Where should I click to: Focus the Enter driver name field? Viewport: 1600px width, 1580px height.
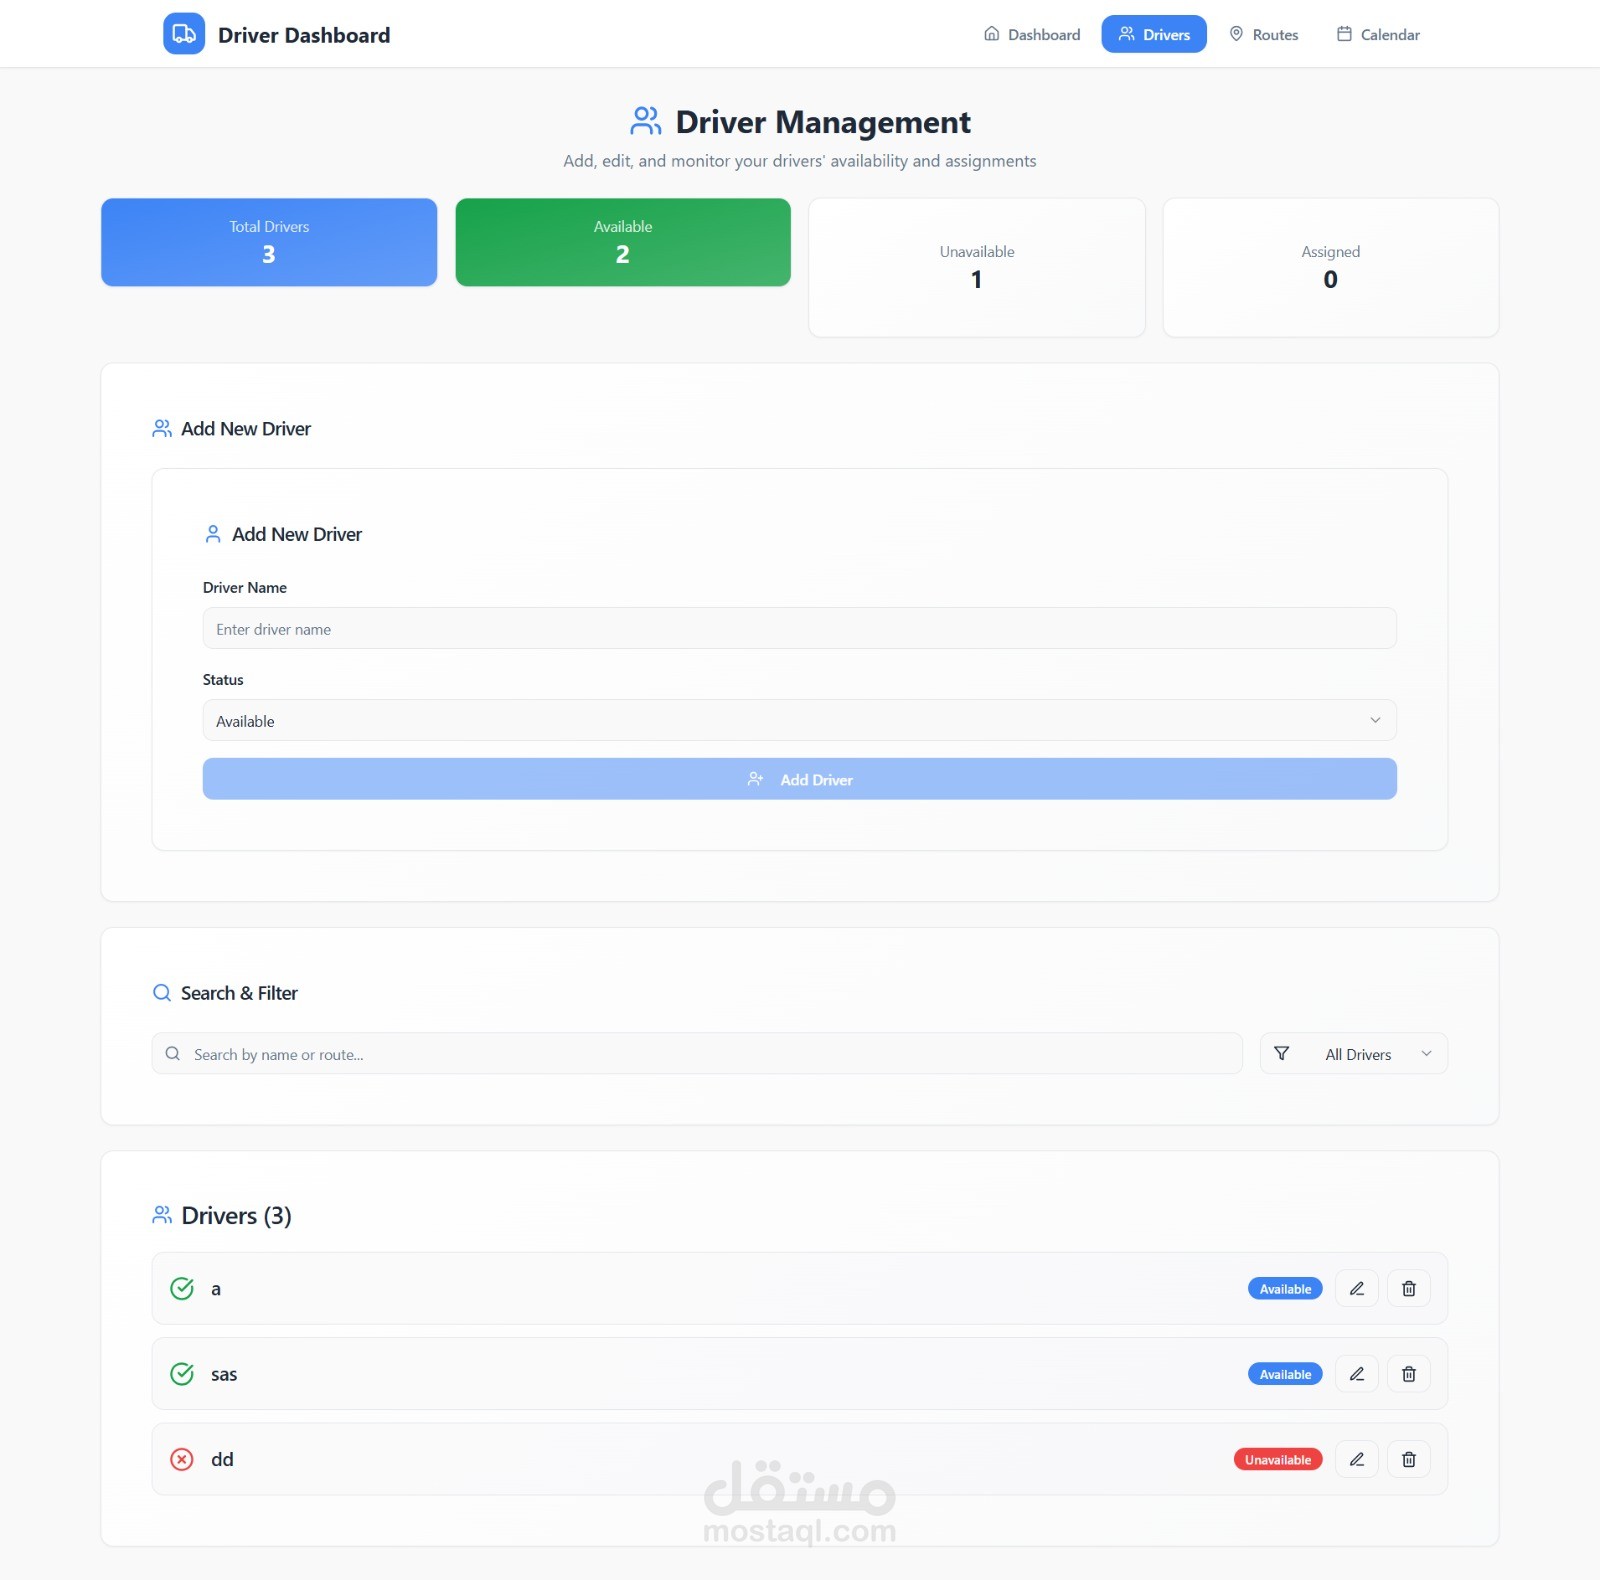point(800,628)
